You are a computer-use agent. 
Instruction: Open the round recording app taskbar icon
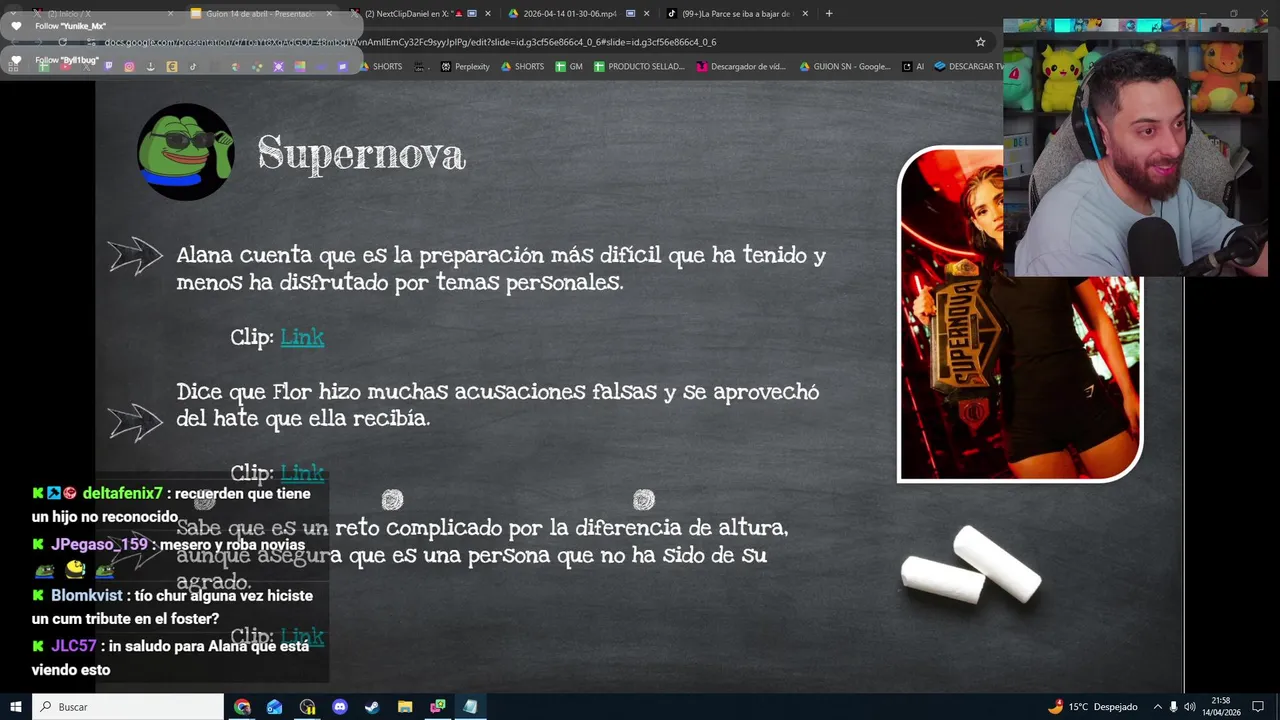point(307,707)
